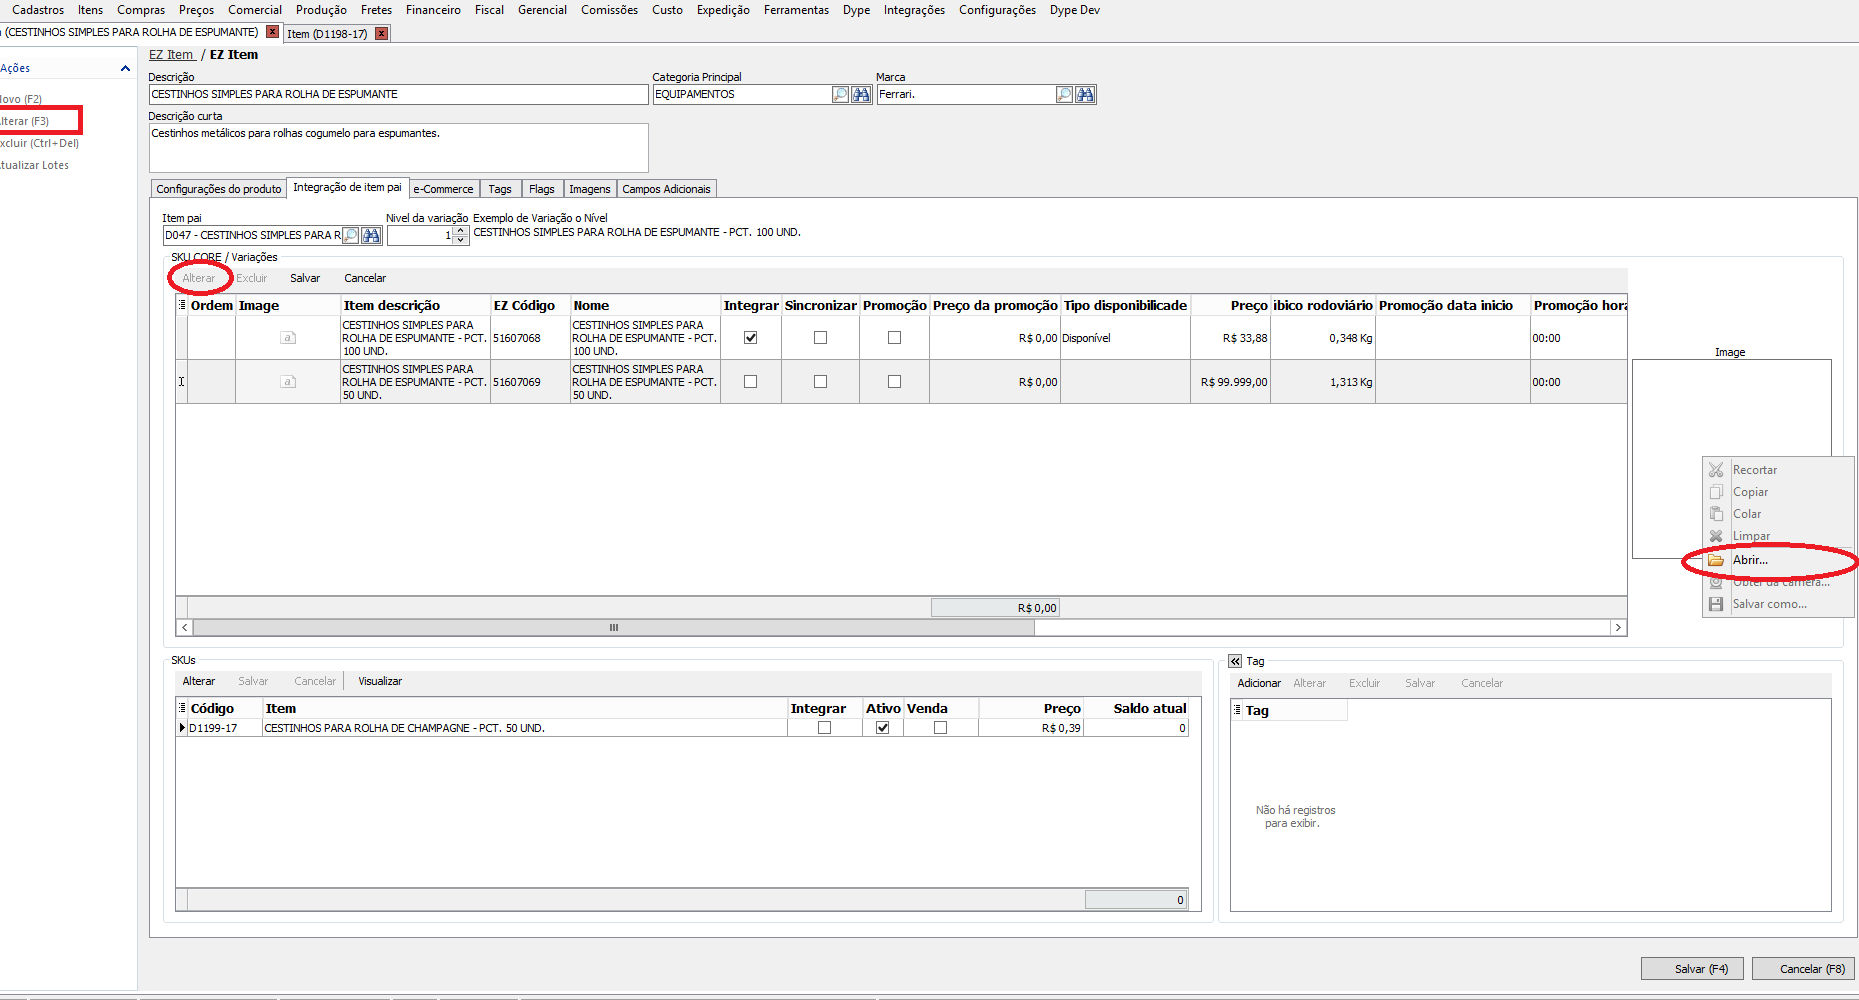Screen dimensions: 1859x1000
Task: Open the Configurações do produto tab
Action: coord(219,189)
